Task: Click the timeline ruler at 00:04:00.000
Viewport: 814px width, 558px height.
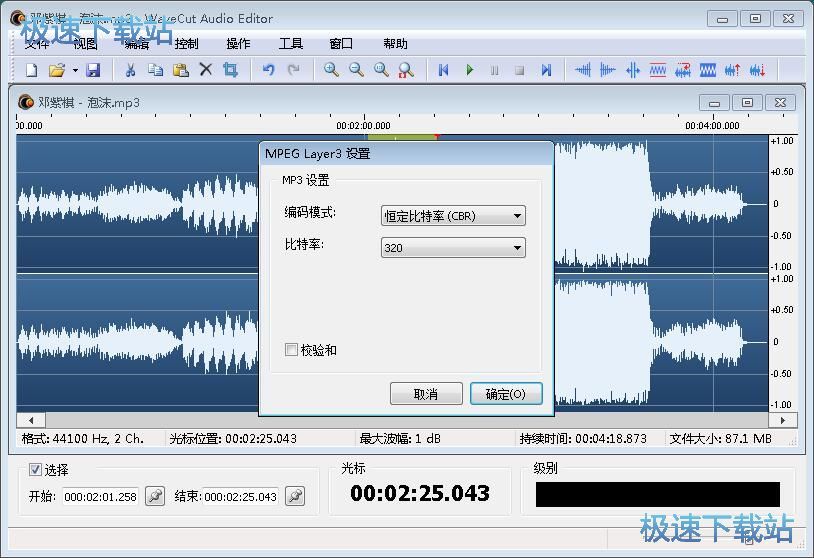Action: (x=712, y=125)
